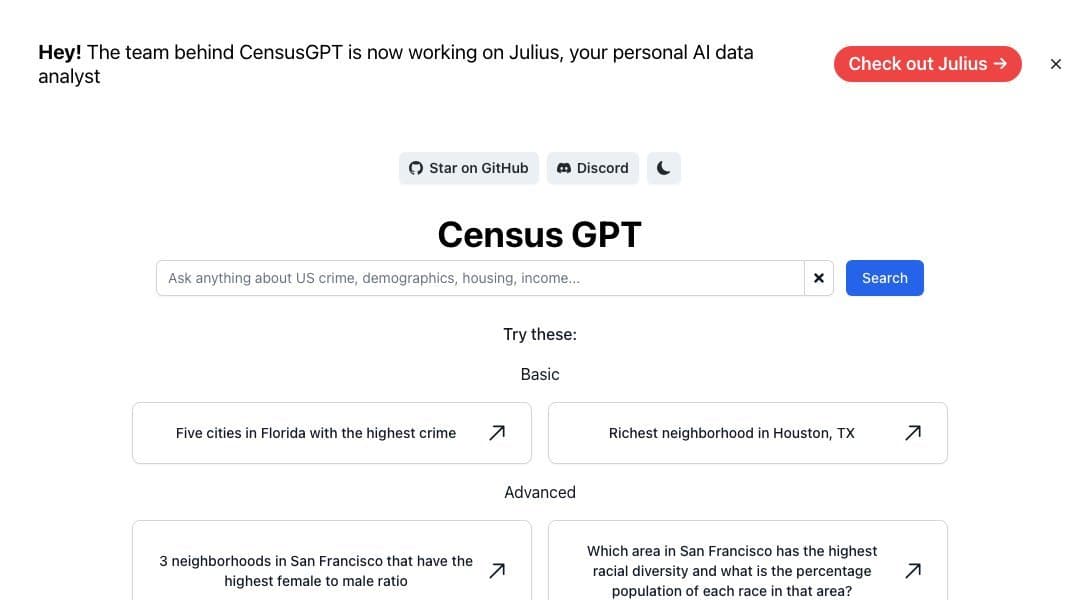Click the arrow inside the Check out Julius button
This screenshot has width=1080, height=600.
(999, 63)
